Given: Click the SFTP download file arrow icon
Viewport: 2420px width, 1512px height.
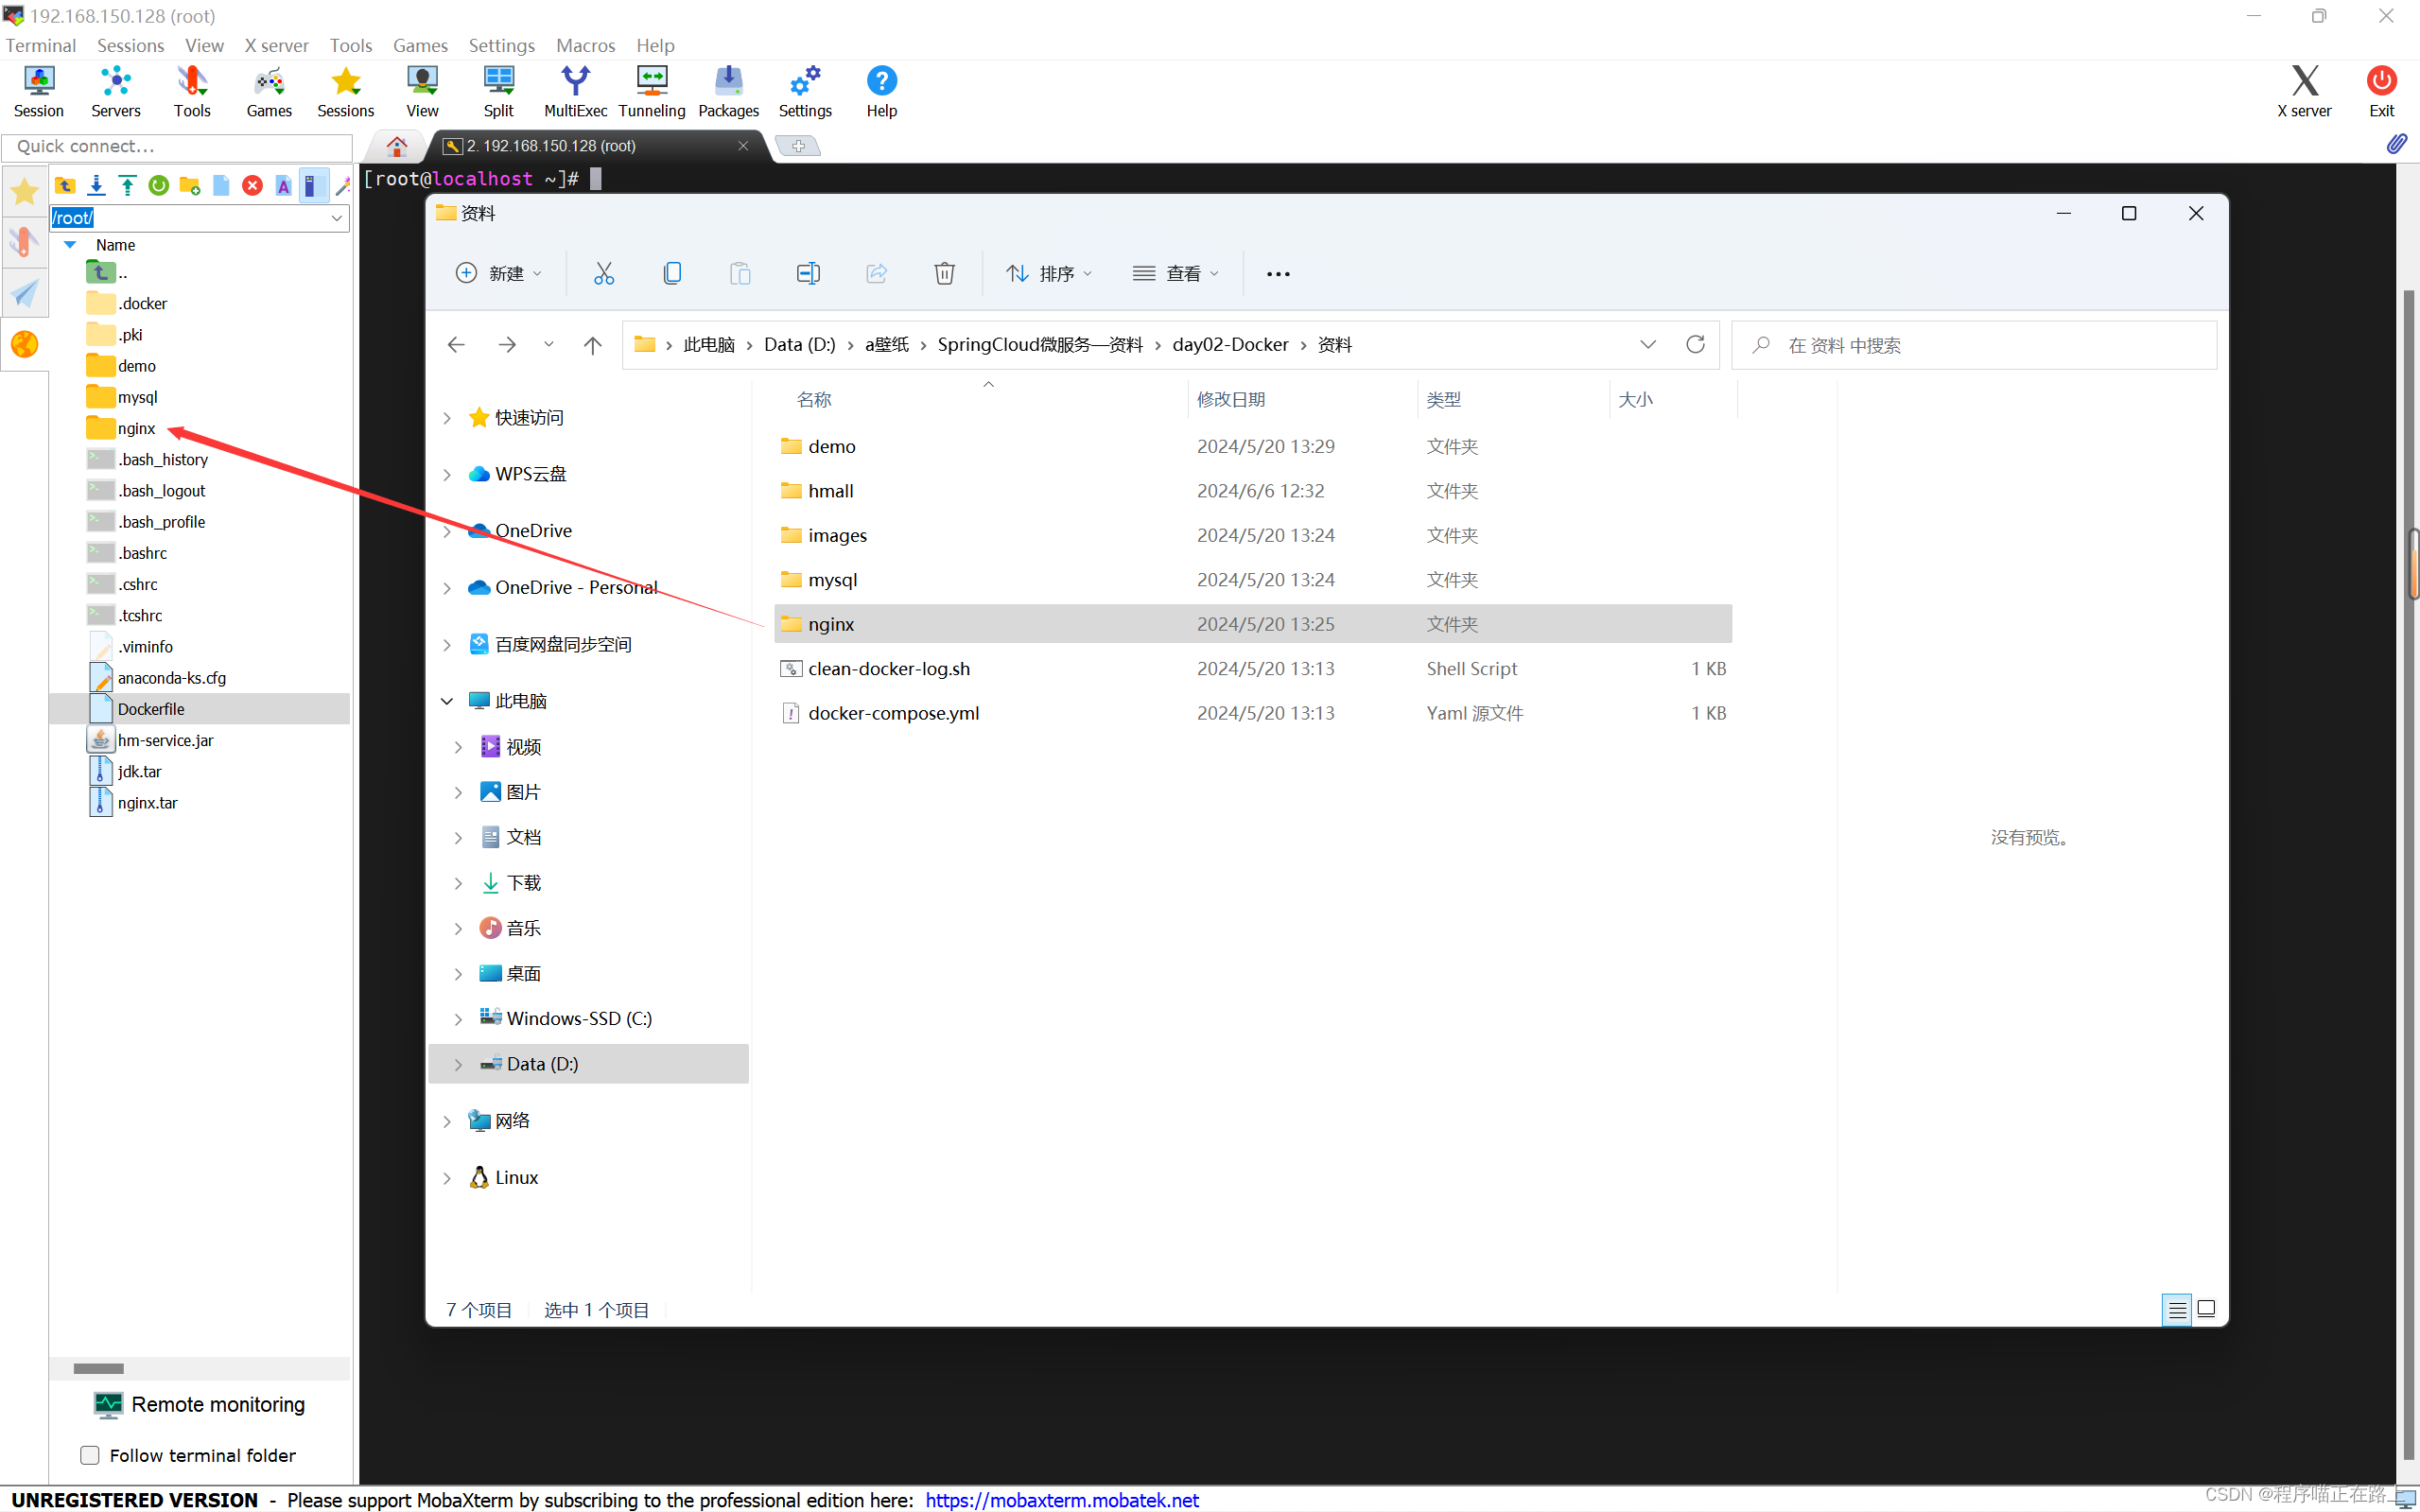Looking at the screenshot, I should tap(96, 185).
